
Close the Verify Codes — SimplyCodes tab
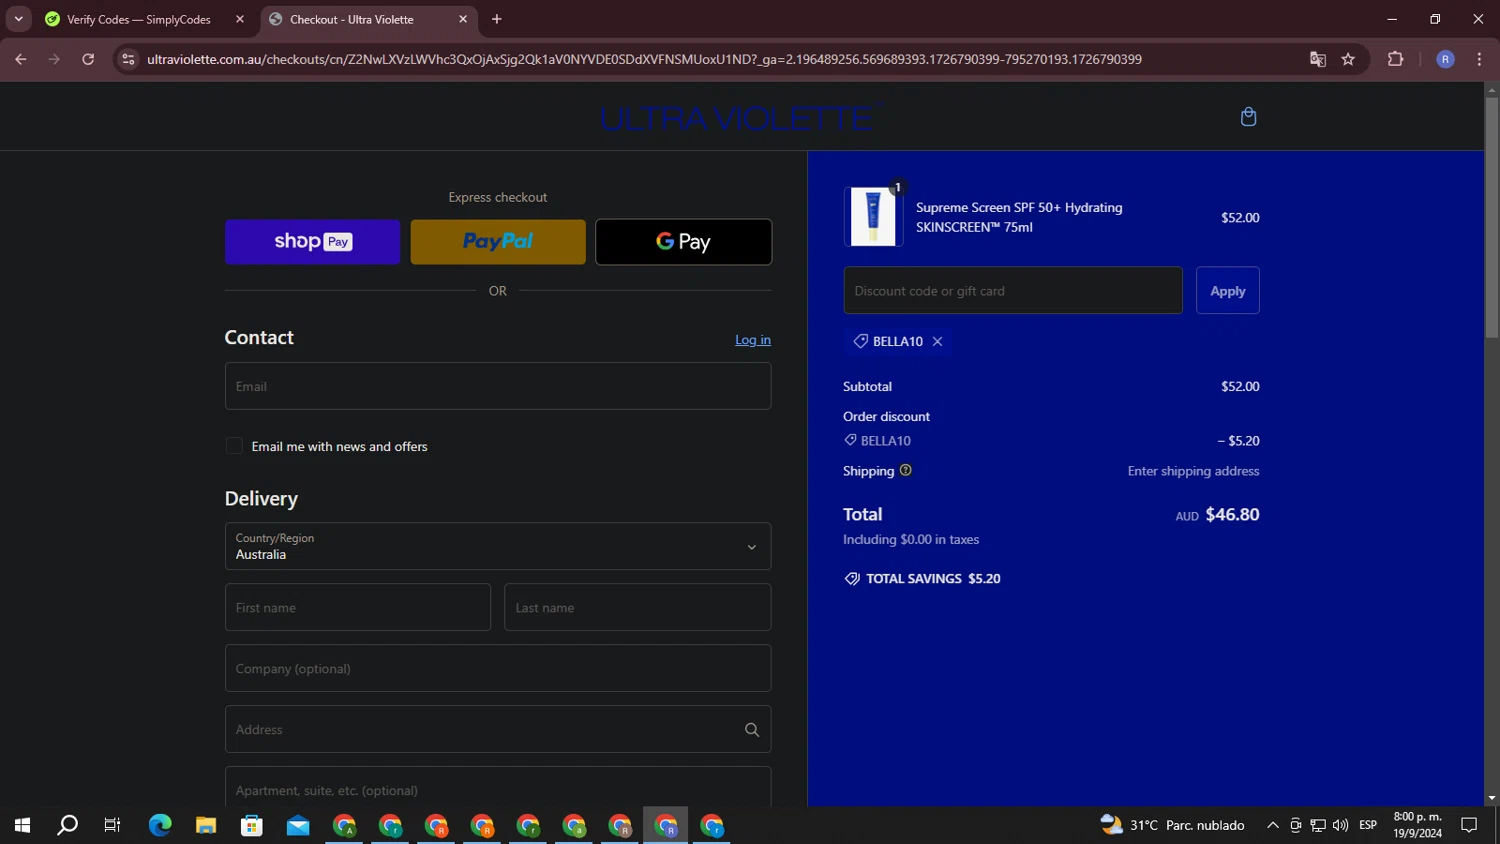click(240, 19)
